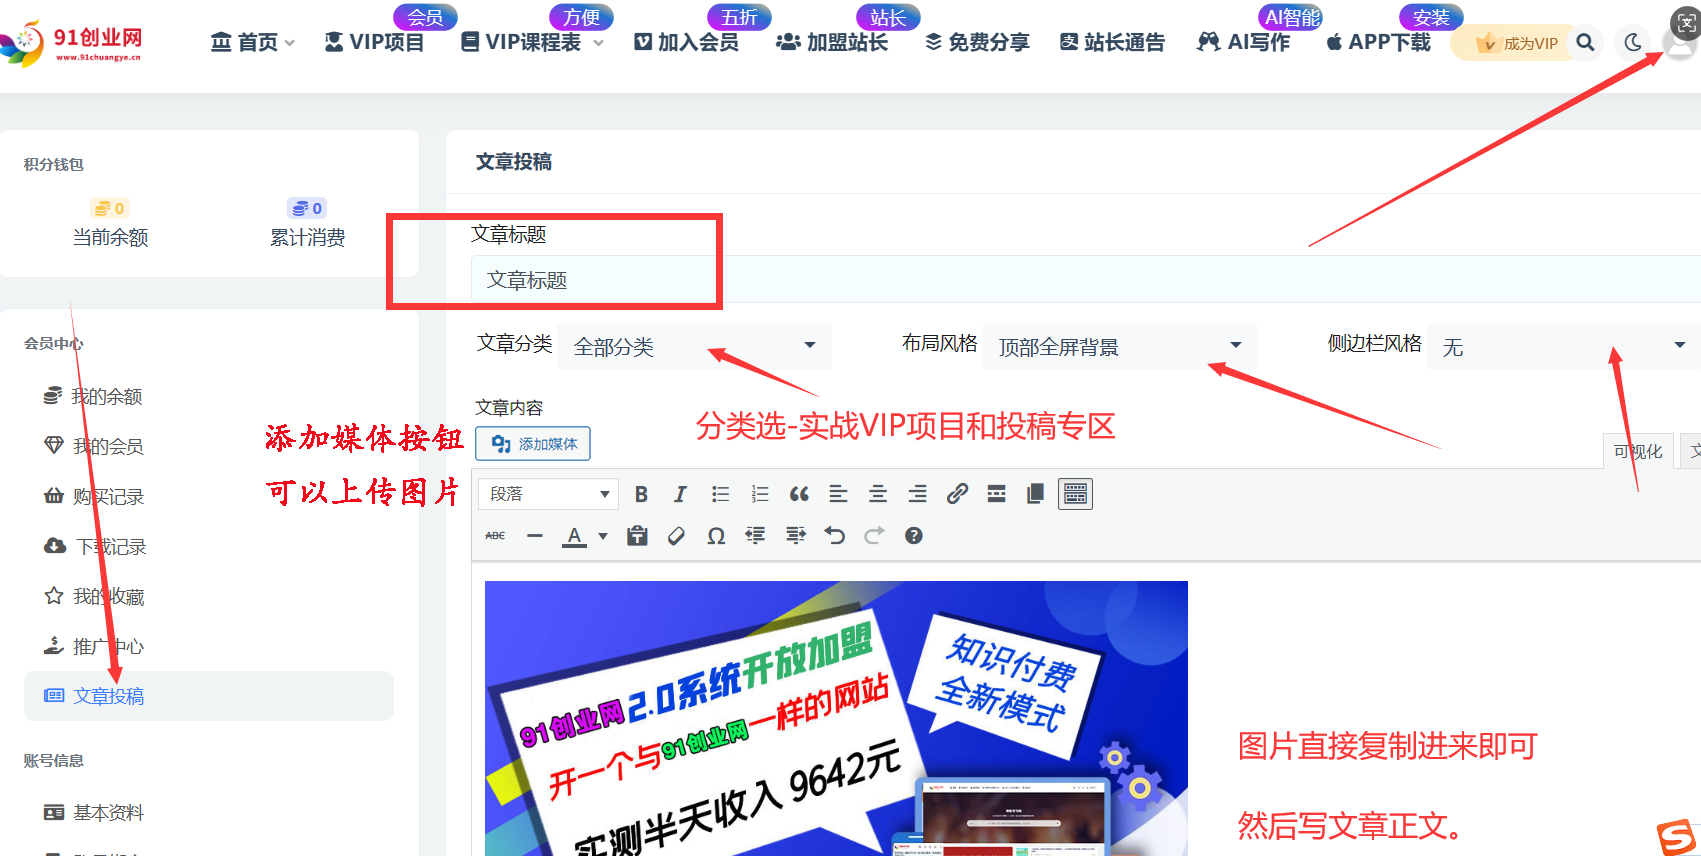The width and height of the screenshot is (1701, 856).
Task: Toggle italic formatting
Action: [x=680, y=494]
